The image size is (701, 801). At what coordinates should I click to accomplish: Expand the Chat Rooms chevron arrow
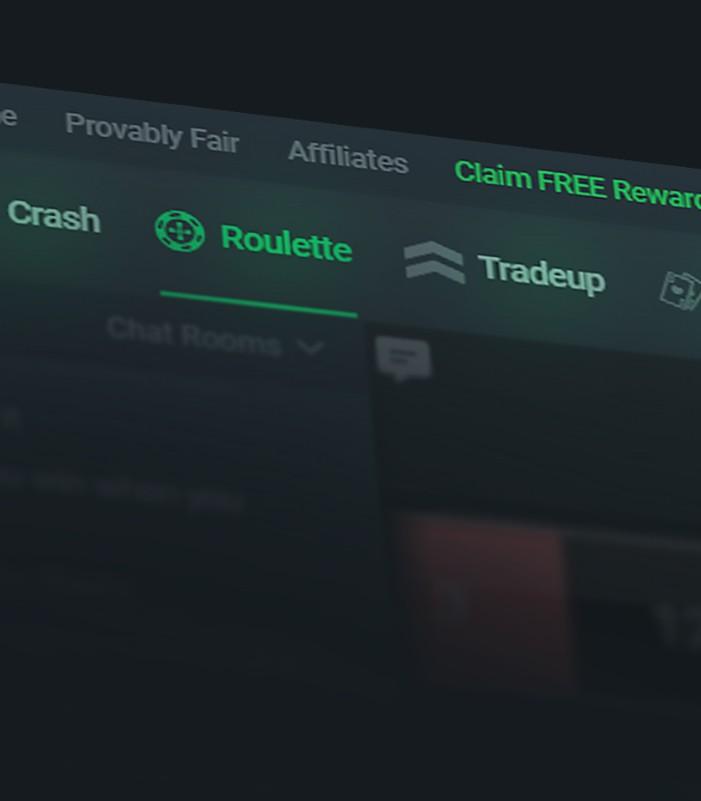[x=311, y=347]
